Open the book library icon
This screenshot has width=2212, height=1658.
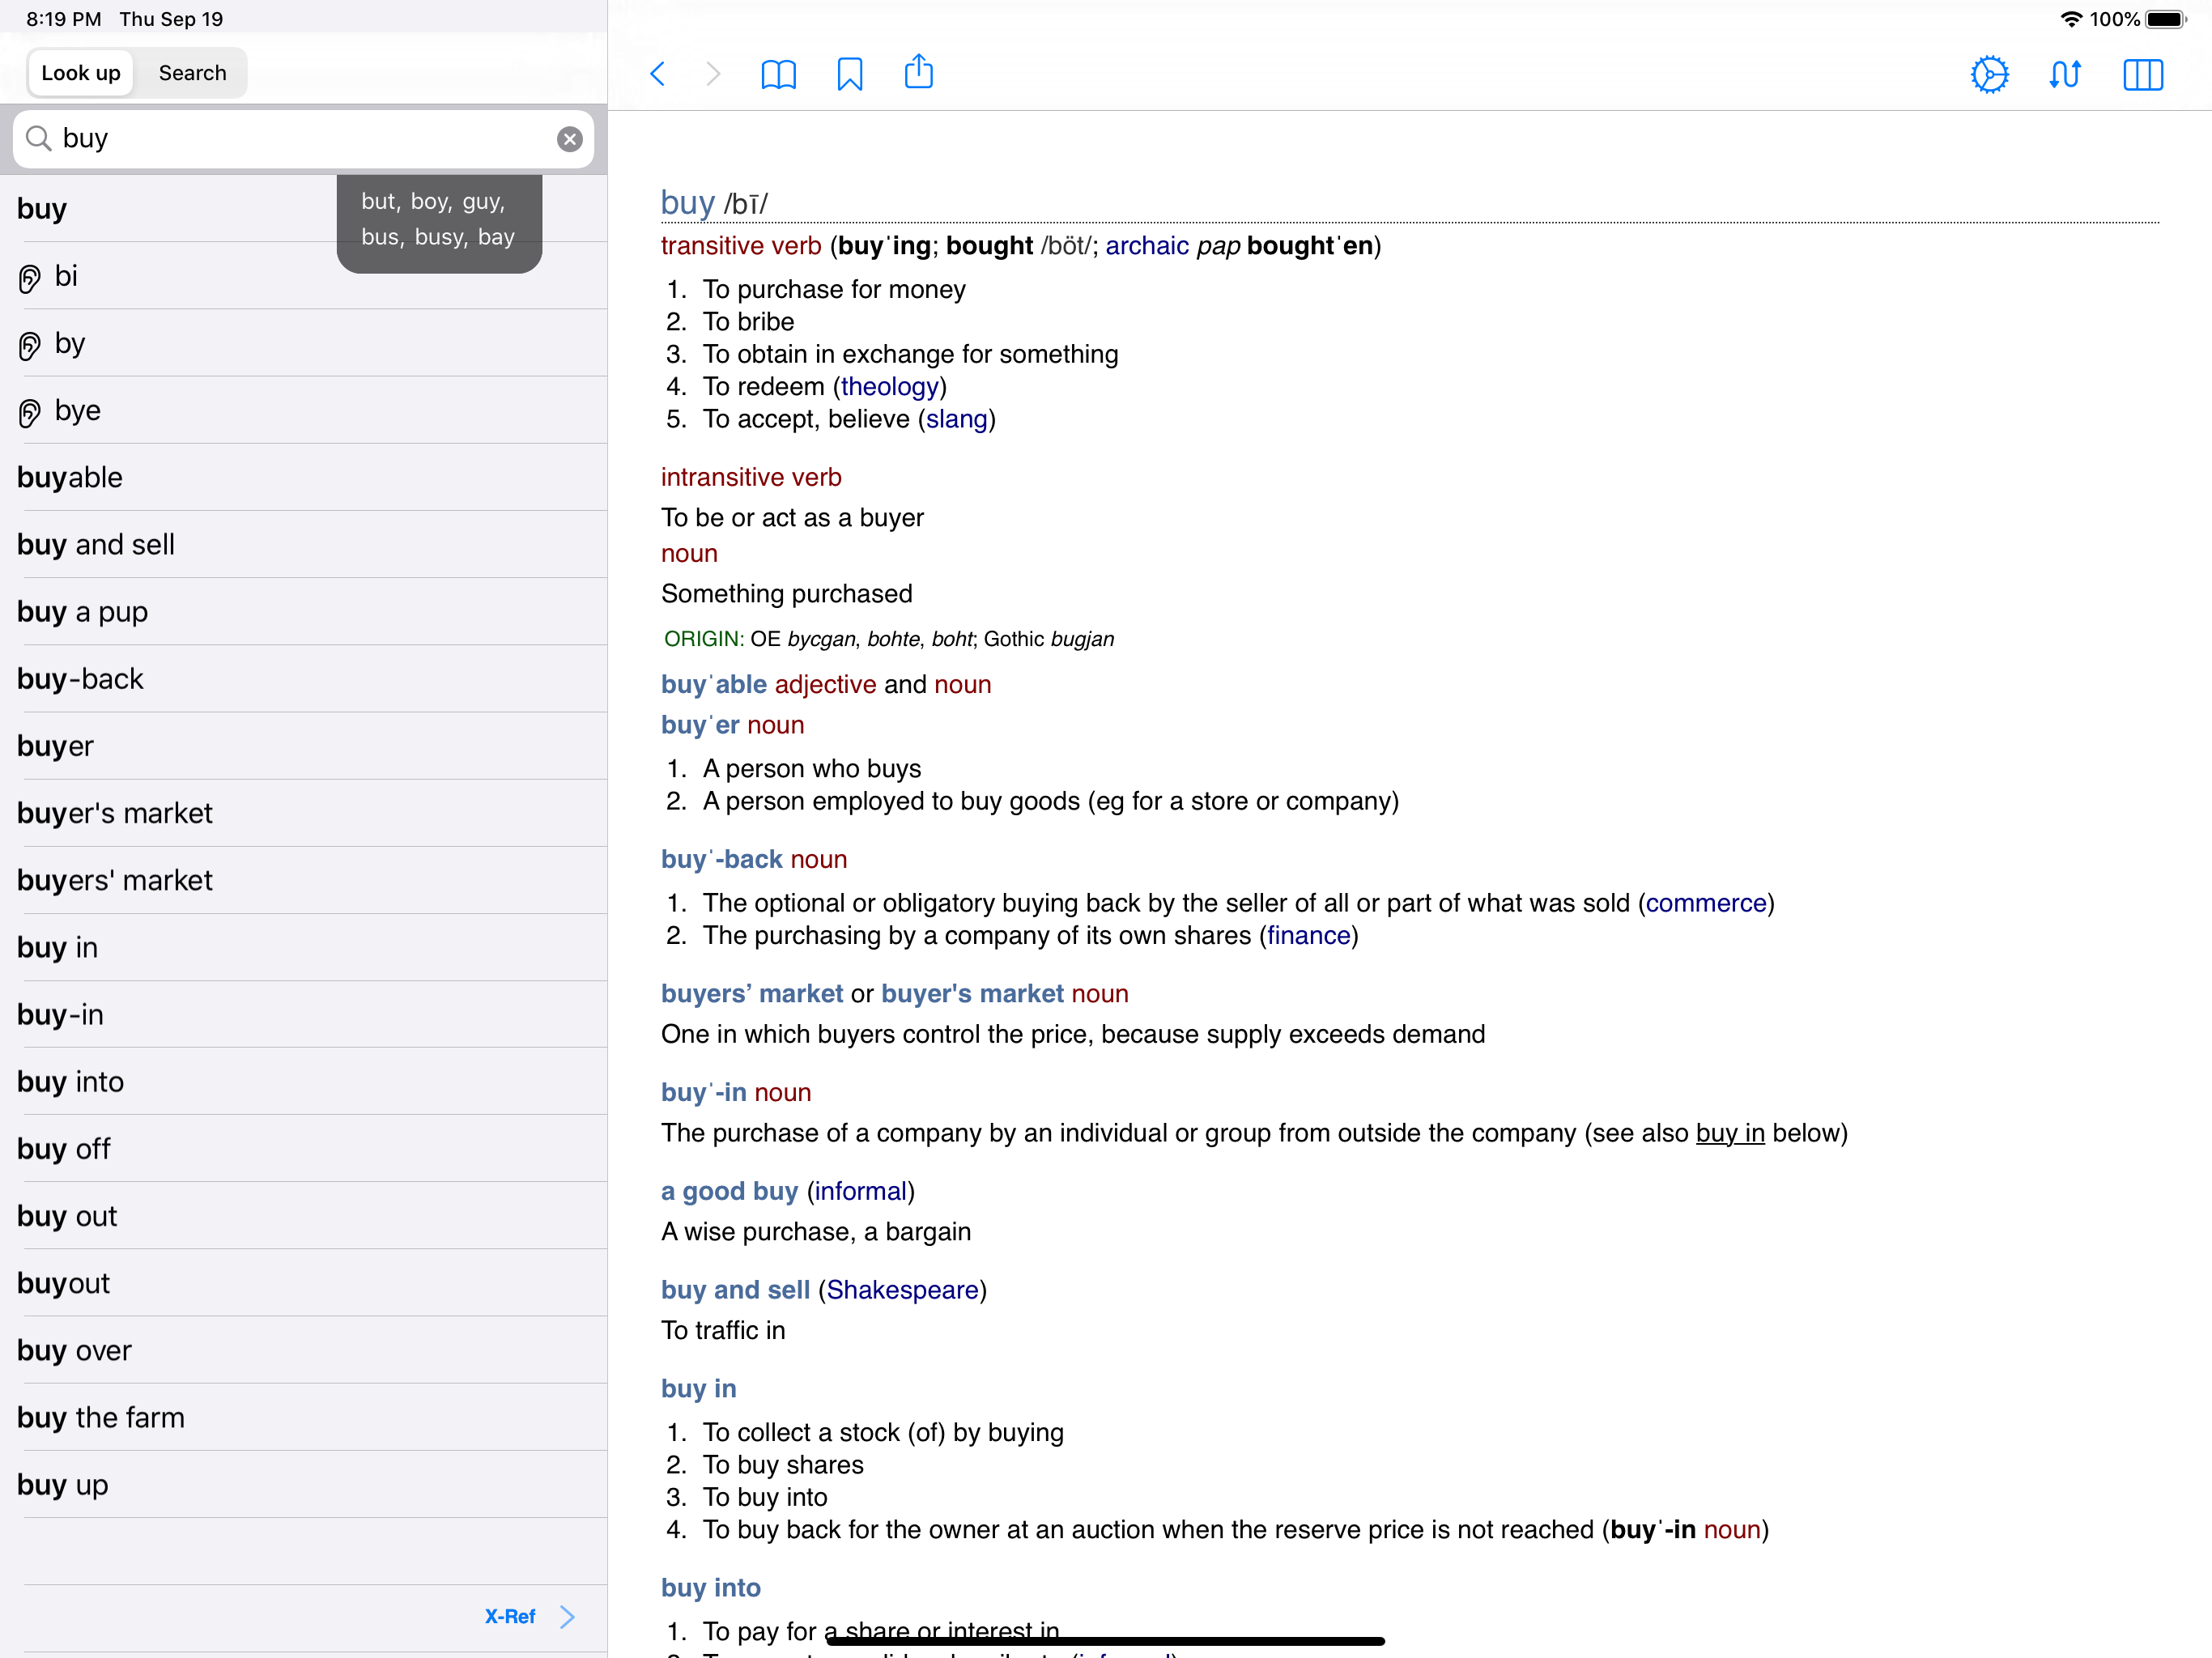point(778,73)
